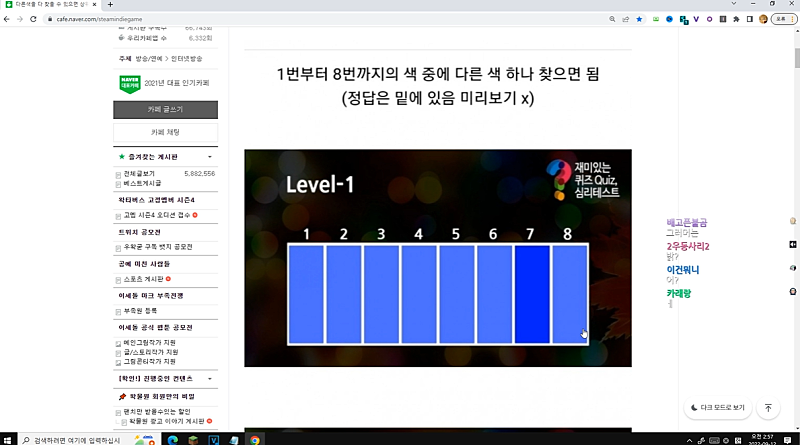Click the browser back arrow
Viewport: 800px width, 445px height.
(7, 19)
